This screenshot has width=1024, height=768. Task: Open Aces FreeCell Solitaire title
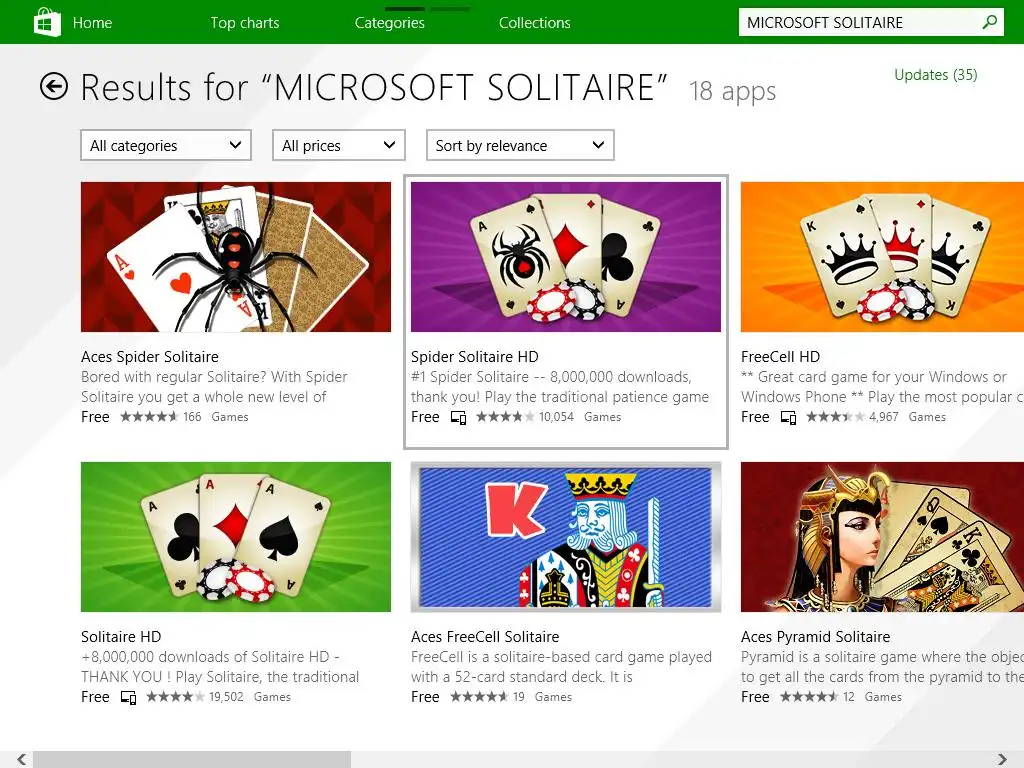[485, 637]
